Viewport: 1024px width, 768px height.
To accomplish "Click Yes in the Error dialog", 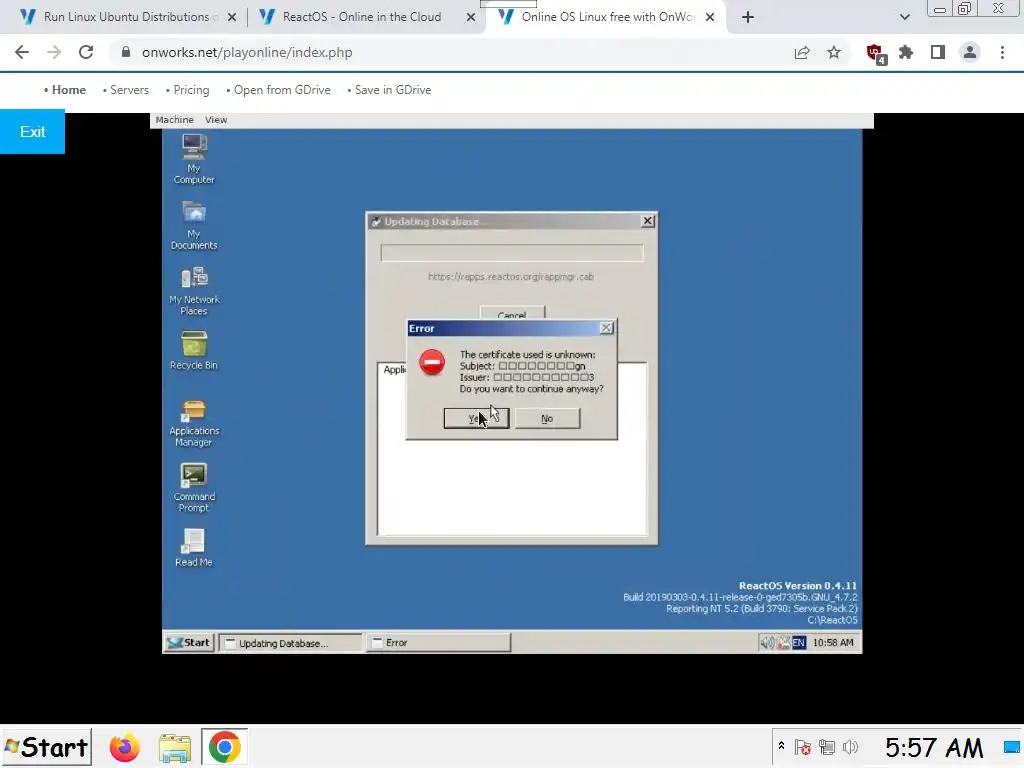I will coord(476,419).
